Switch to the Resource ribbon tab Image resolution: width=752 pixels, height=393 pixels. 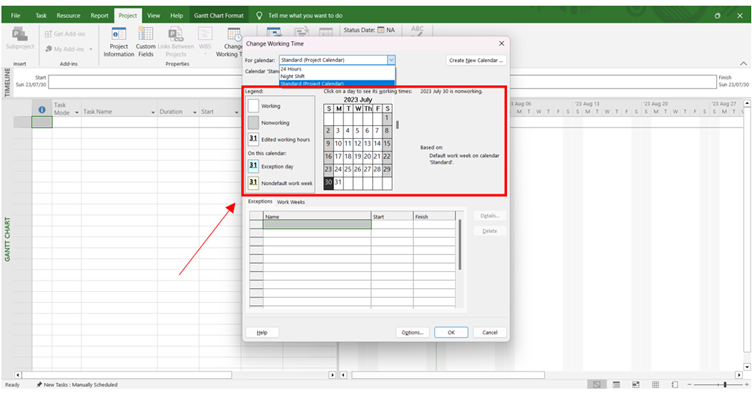tap(68, 15)
